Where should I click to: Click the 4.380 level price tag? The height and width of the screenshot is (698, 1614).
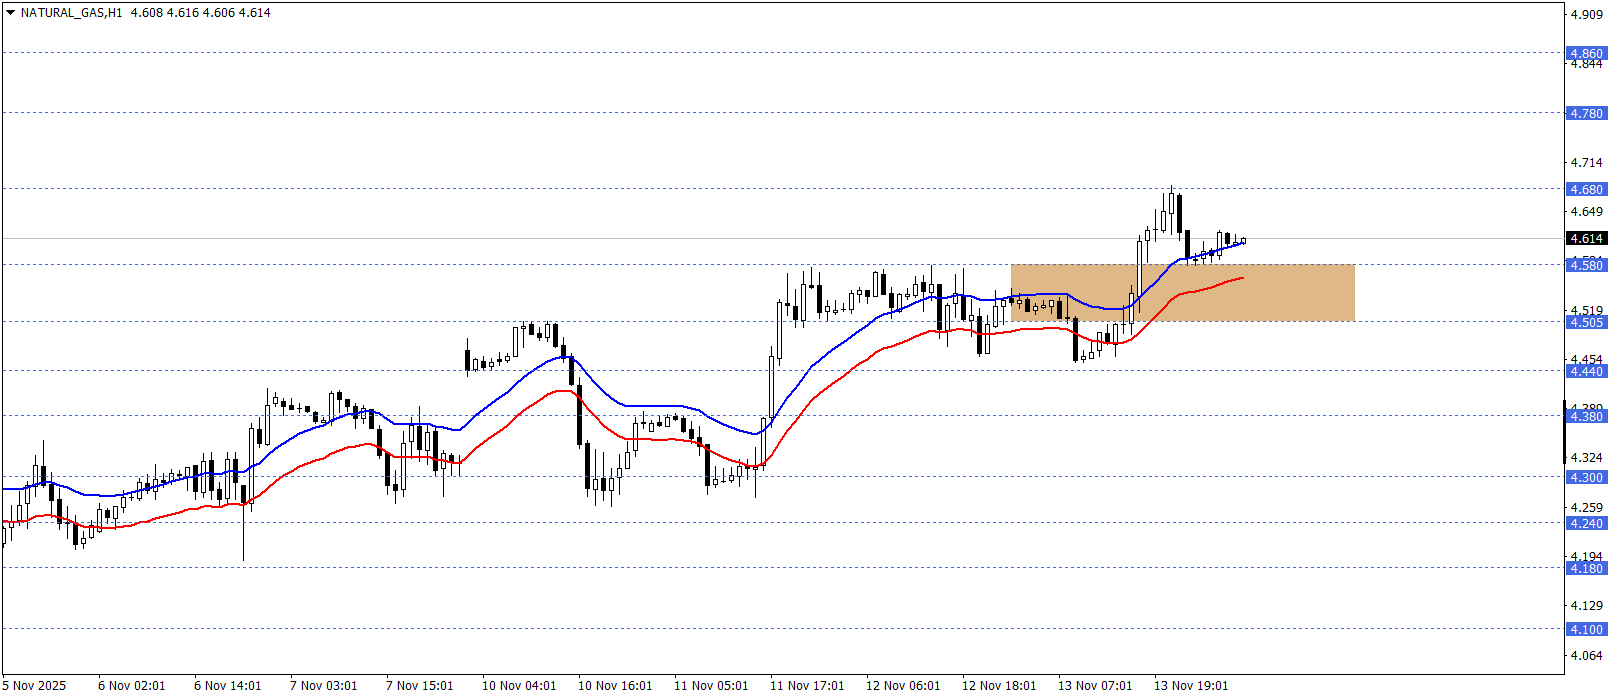tap(1586, 416)
